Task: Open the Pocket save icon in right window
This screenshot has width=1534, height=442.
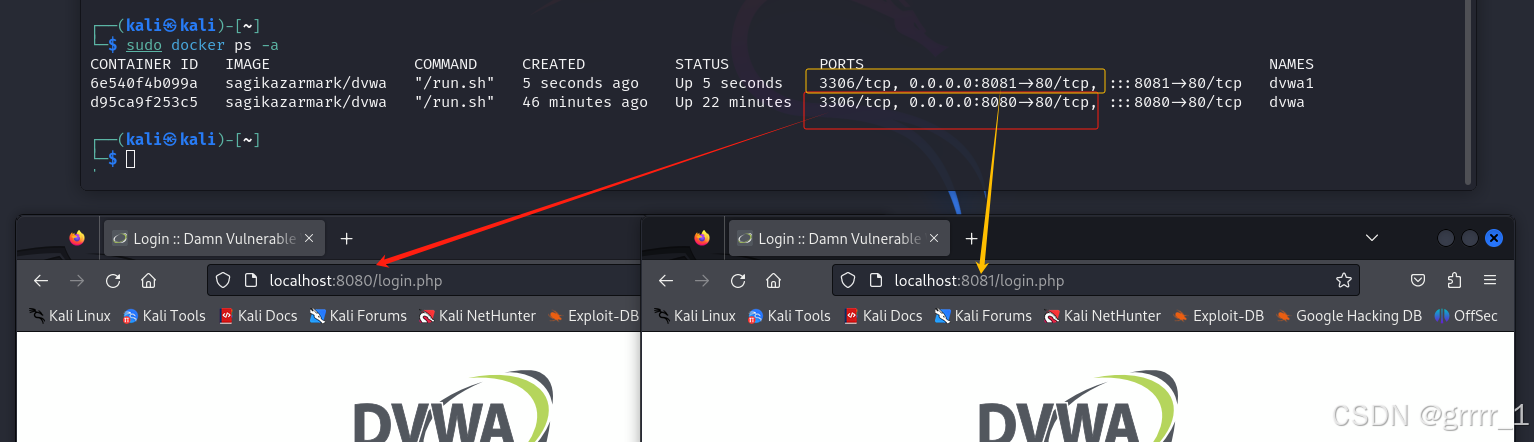Action: [1418, 281]
